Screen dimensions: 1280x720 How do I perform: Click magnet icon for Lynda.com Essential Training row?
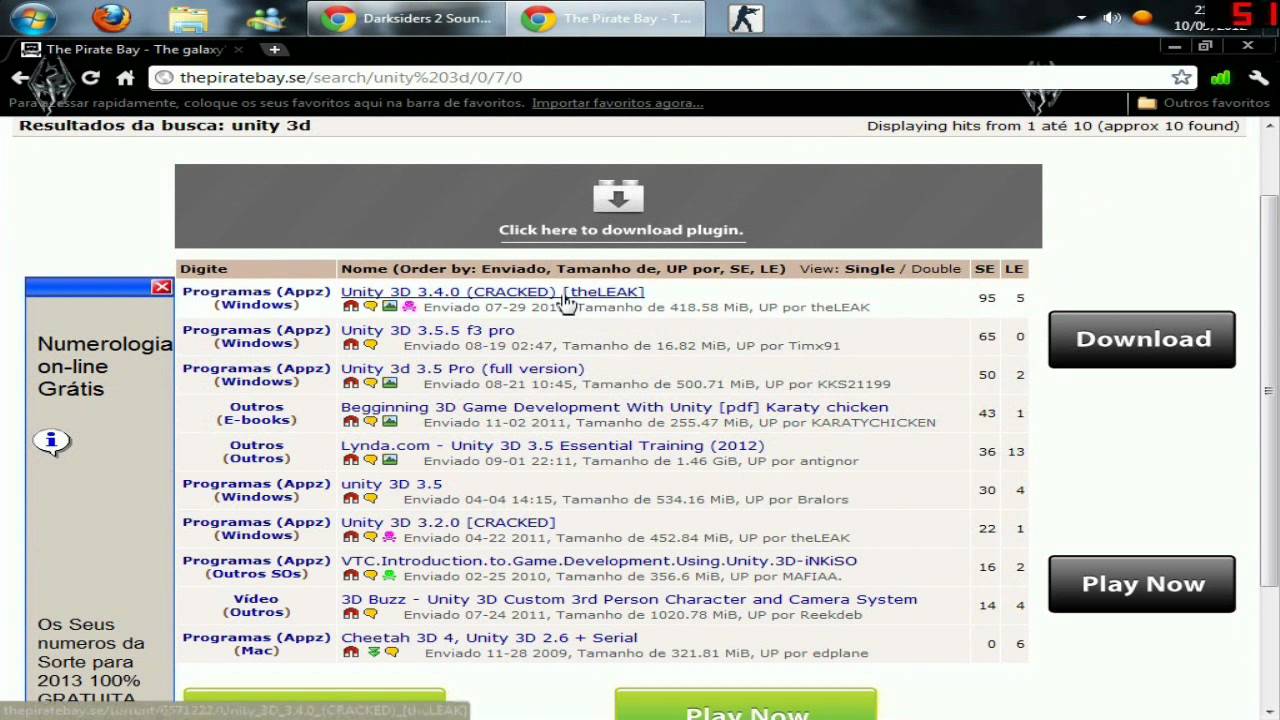click(350, 460)
